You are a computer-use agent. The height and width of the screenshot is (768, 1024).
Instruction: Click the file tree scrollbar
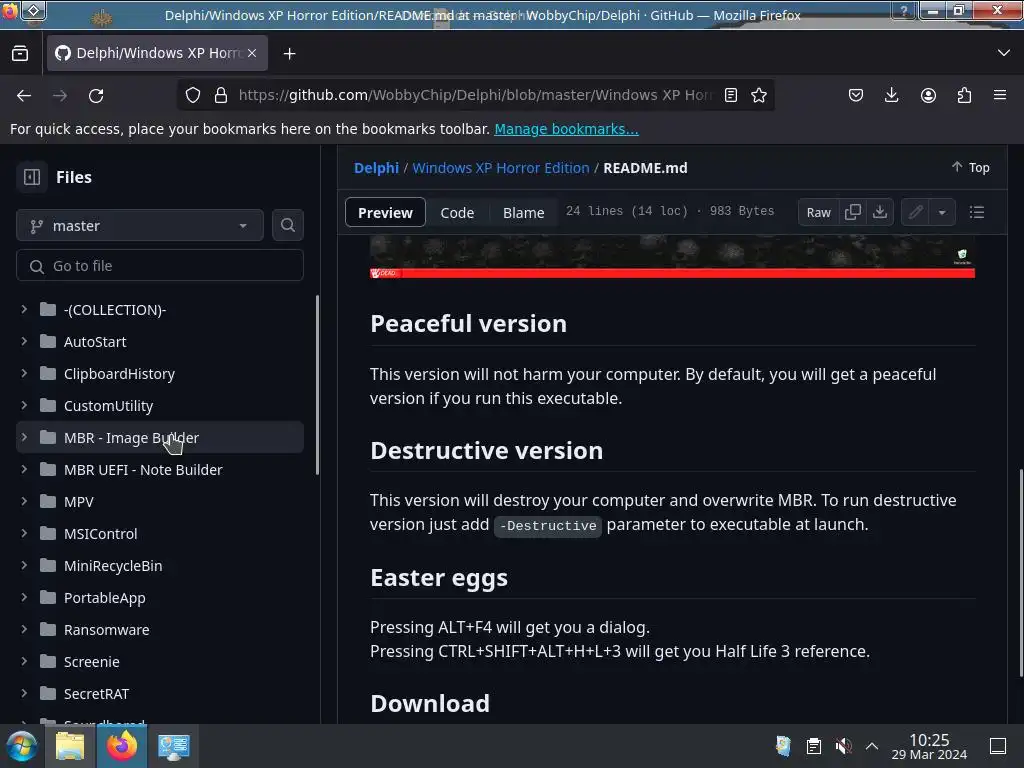pos(318,385)
